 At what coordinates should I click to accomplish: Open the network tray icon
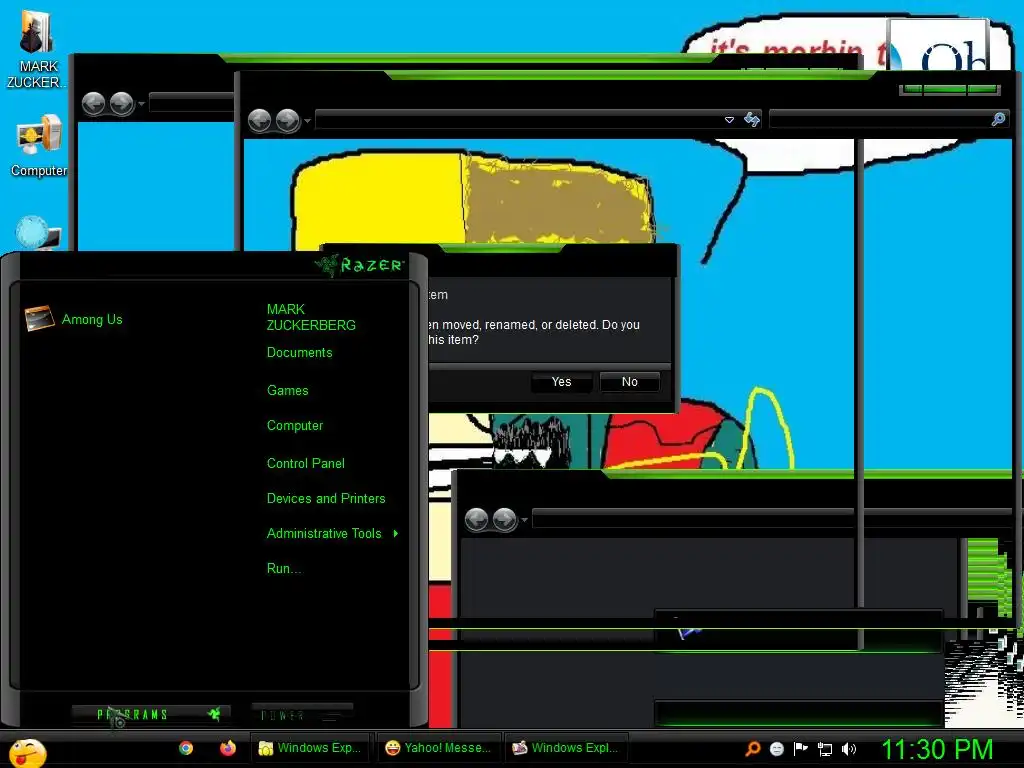(x=825, y=749)
